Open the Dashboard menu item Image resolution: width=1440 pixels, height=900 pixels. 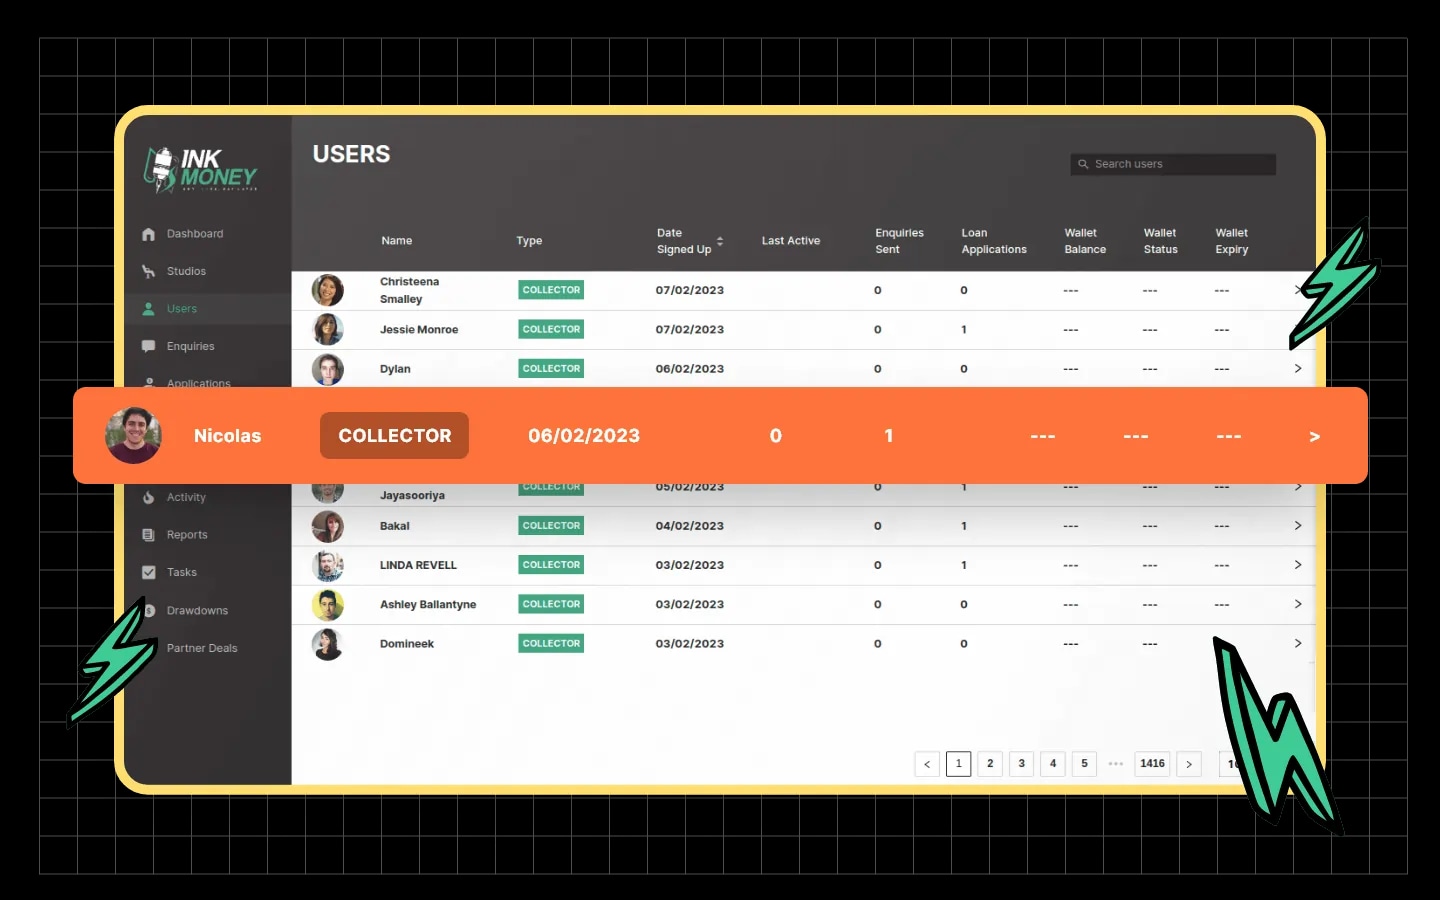click(195, 234)
